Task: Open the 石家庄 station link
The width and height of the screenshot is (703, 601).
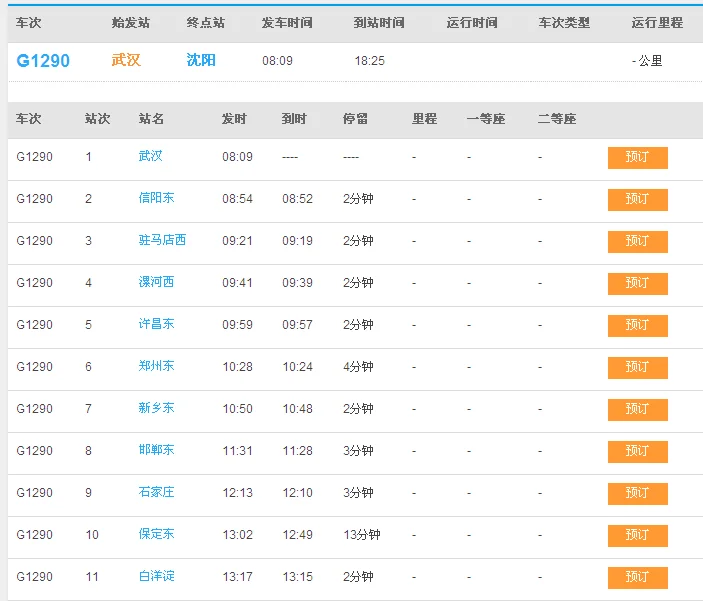Action: [x=156, y=492]
